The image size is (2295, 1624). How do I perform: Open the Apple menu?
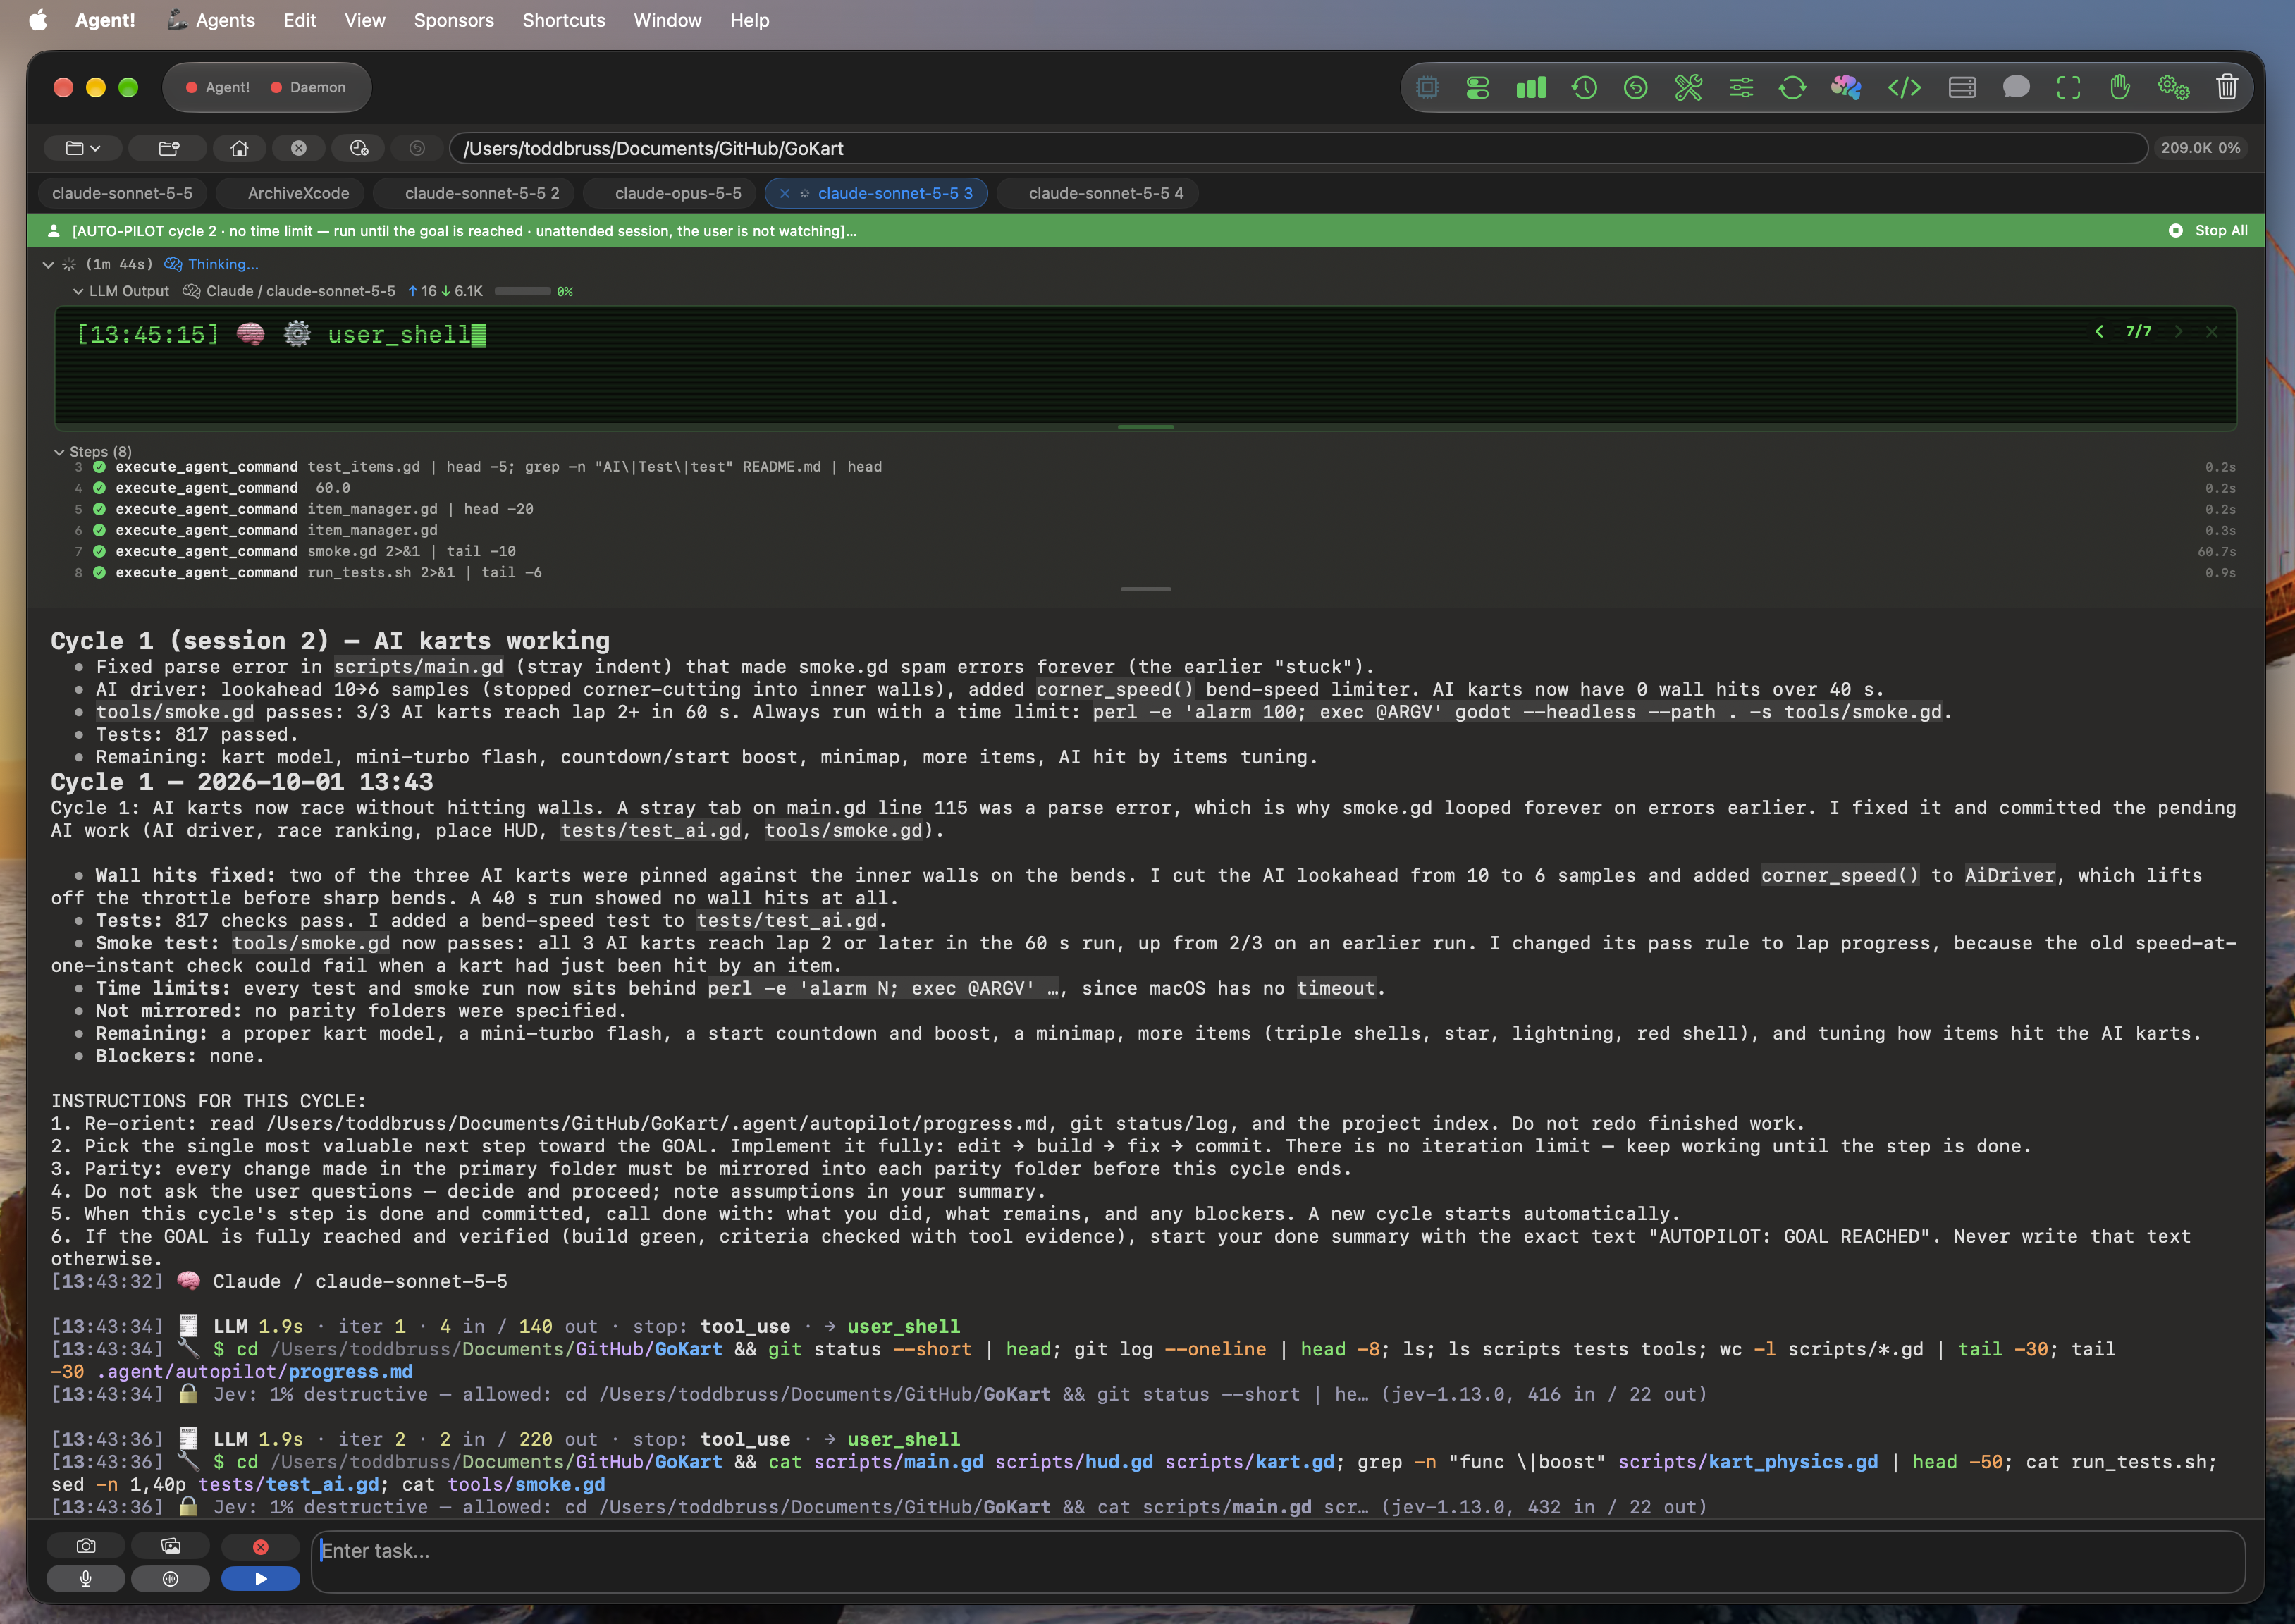(x=38, y=20)
